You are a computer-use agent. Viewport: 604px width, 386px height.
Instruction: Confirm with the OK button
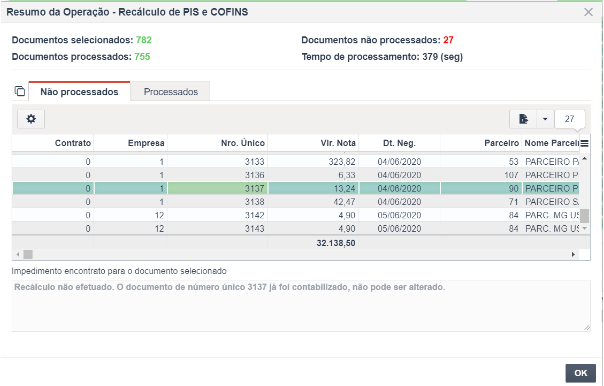pos(581,373)
